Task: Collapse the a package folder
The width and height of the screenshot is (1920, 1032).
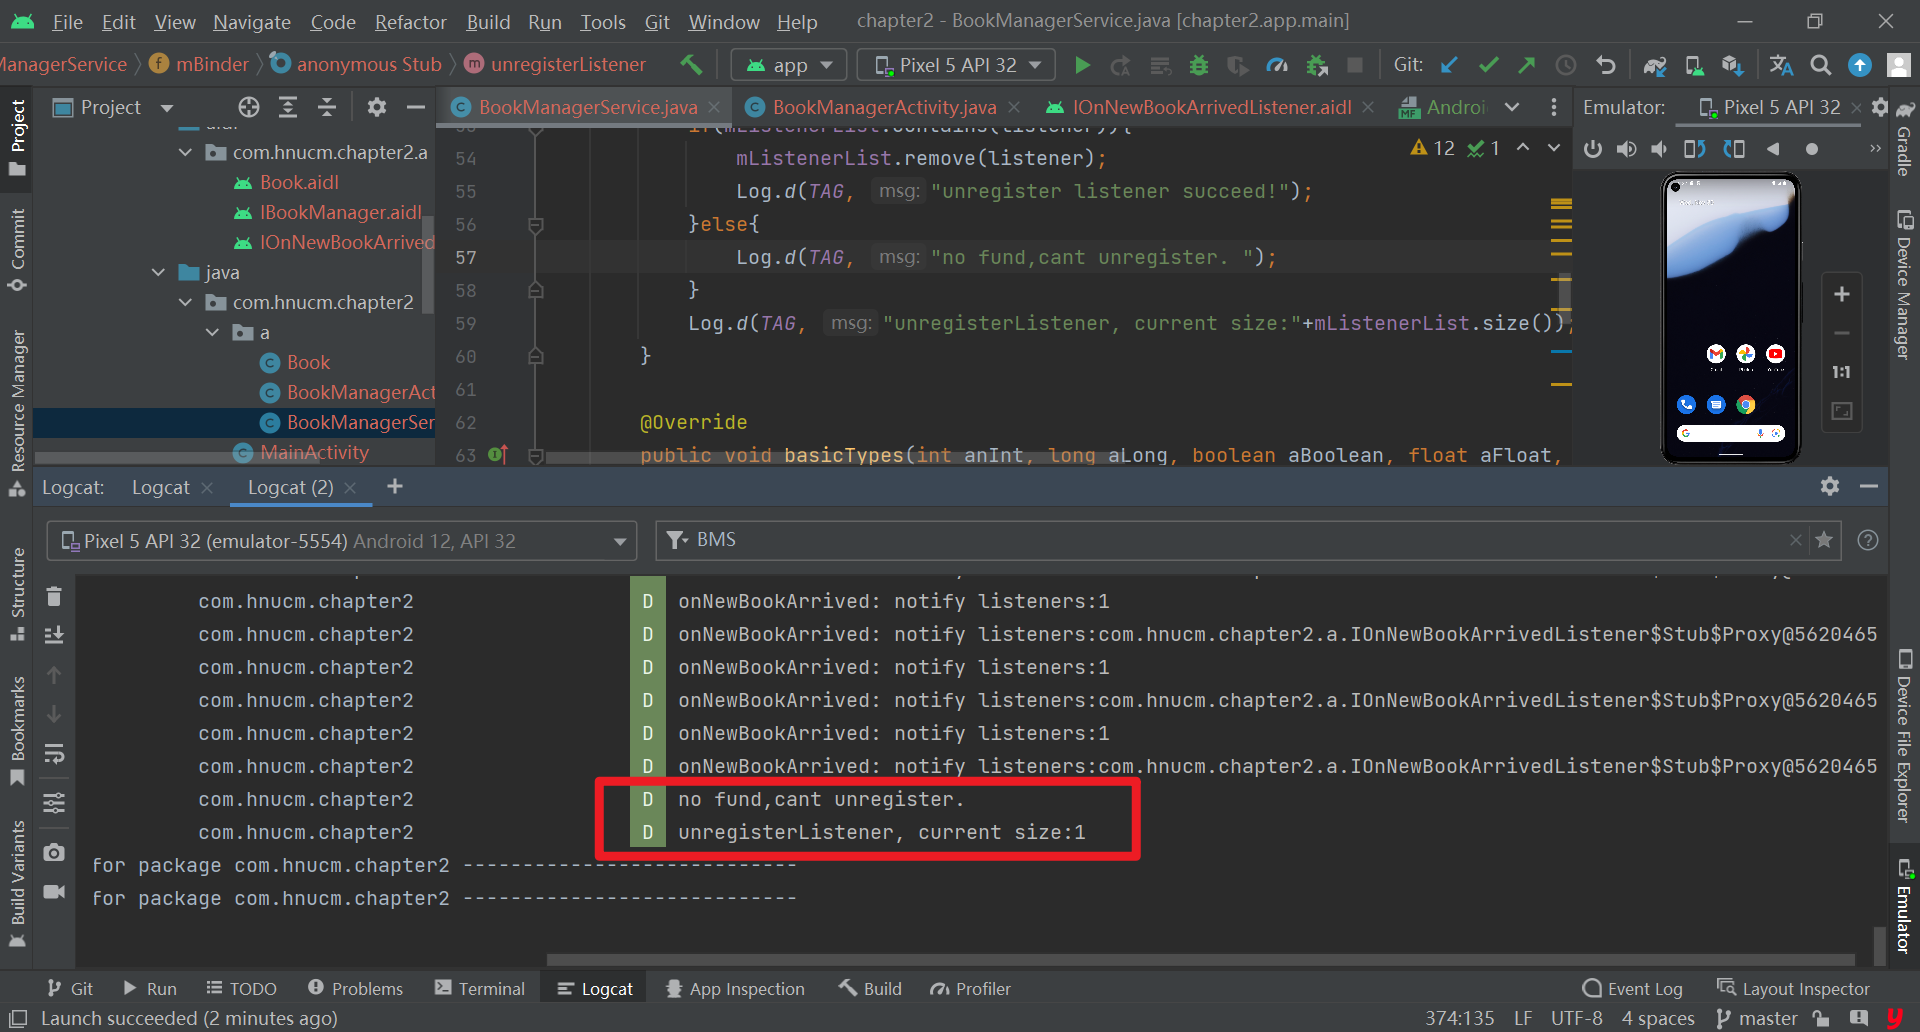Action: (x=212, y=332)
